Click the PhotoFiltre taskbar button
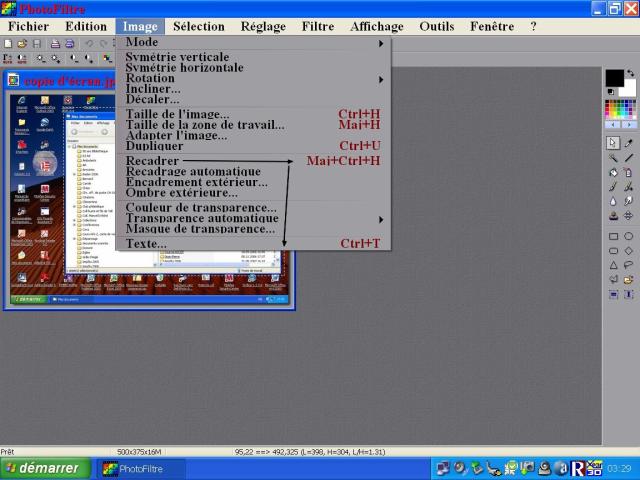The image size is (640, 480). coord(141,469)
